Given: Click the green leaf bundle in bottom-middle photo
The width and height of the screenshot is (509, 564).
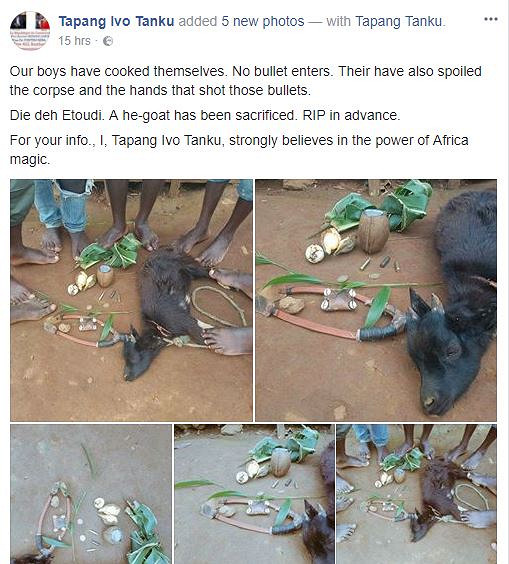Looking at the screenshot, I should coord(286,444).
